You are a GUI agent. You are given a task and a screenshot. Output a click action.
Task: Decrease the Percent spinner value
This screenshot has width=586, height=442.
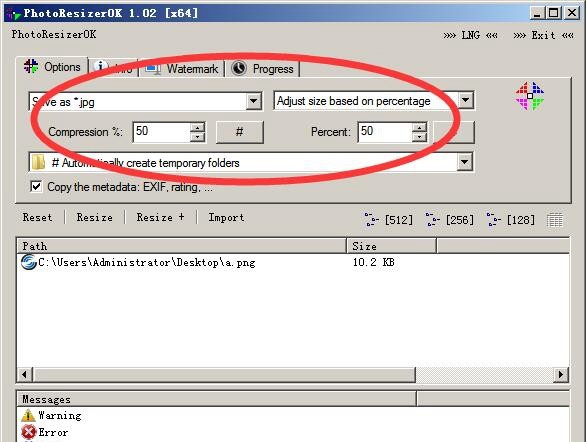tap(419, 137)
